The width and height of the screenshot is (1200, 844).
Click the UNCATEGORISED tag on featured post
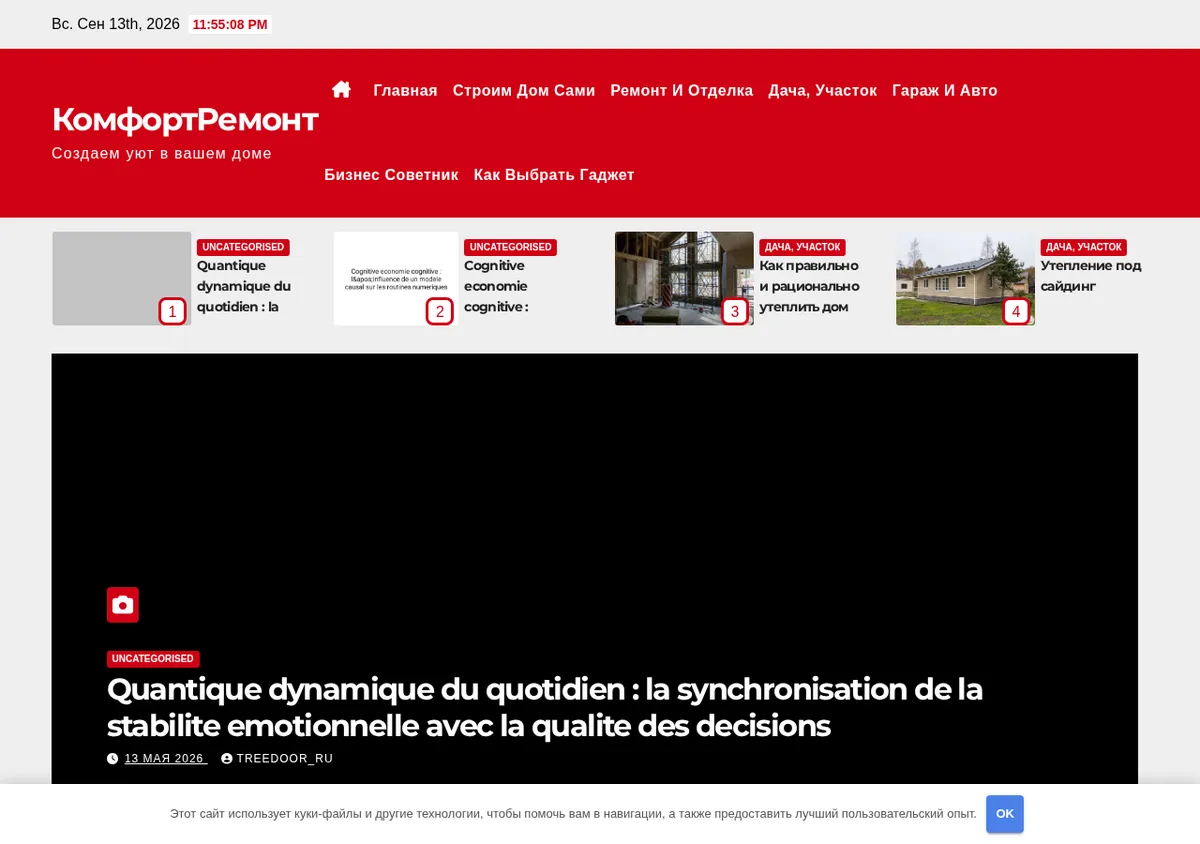pos(153,659)
